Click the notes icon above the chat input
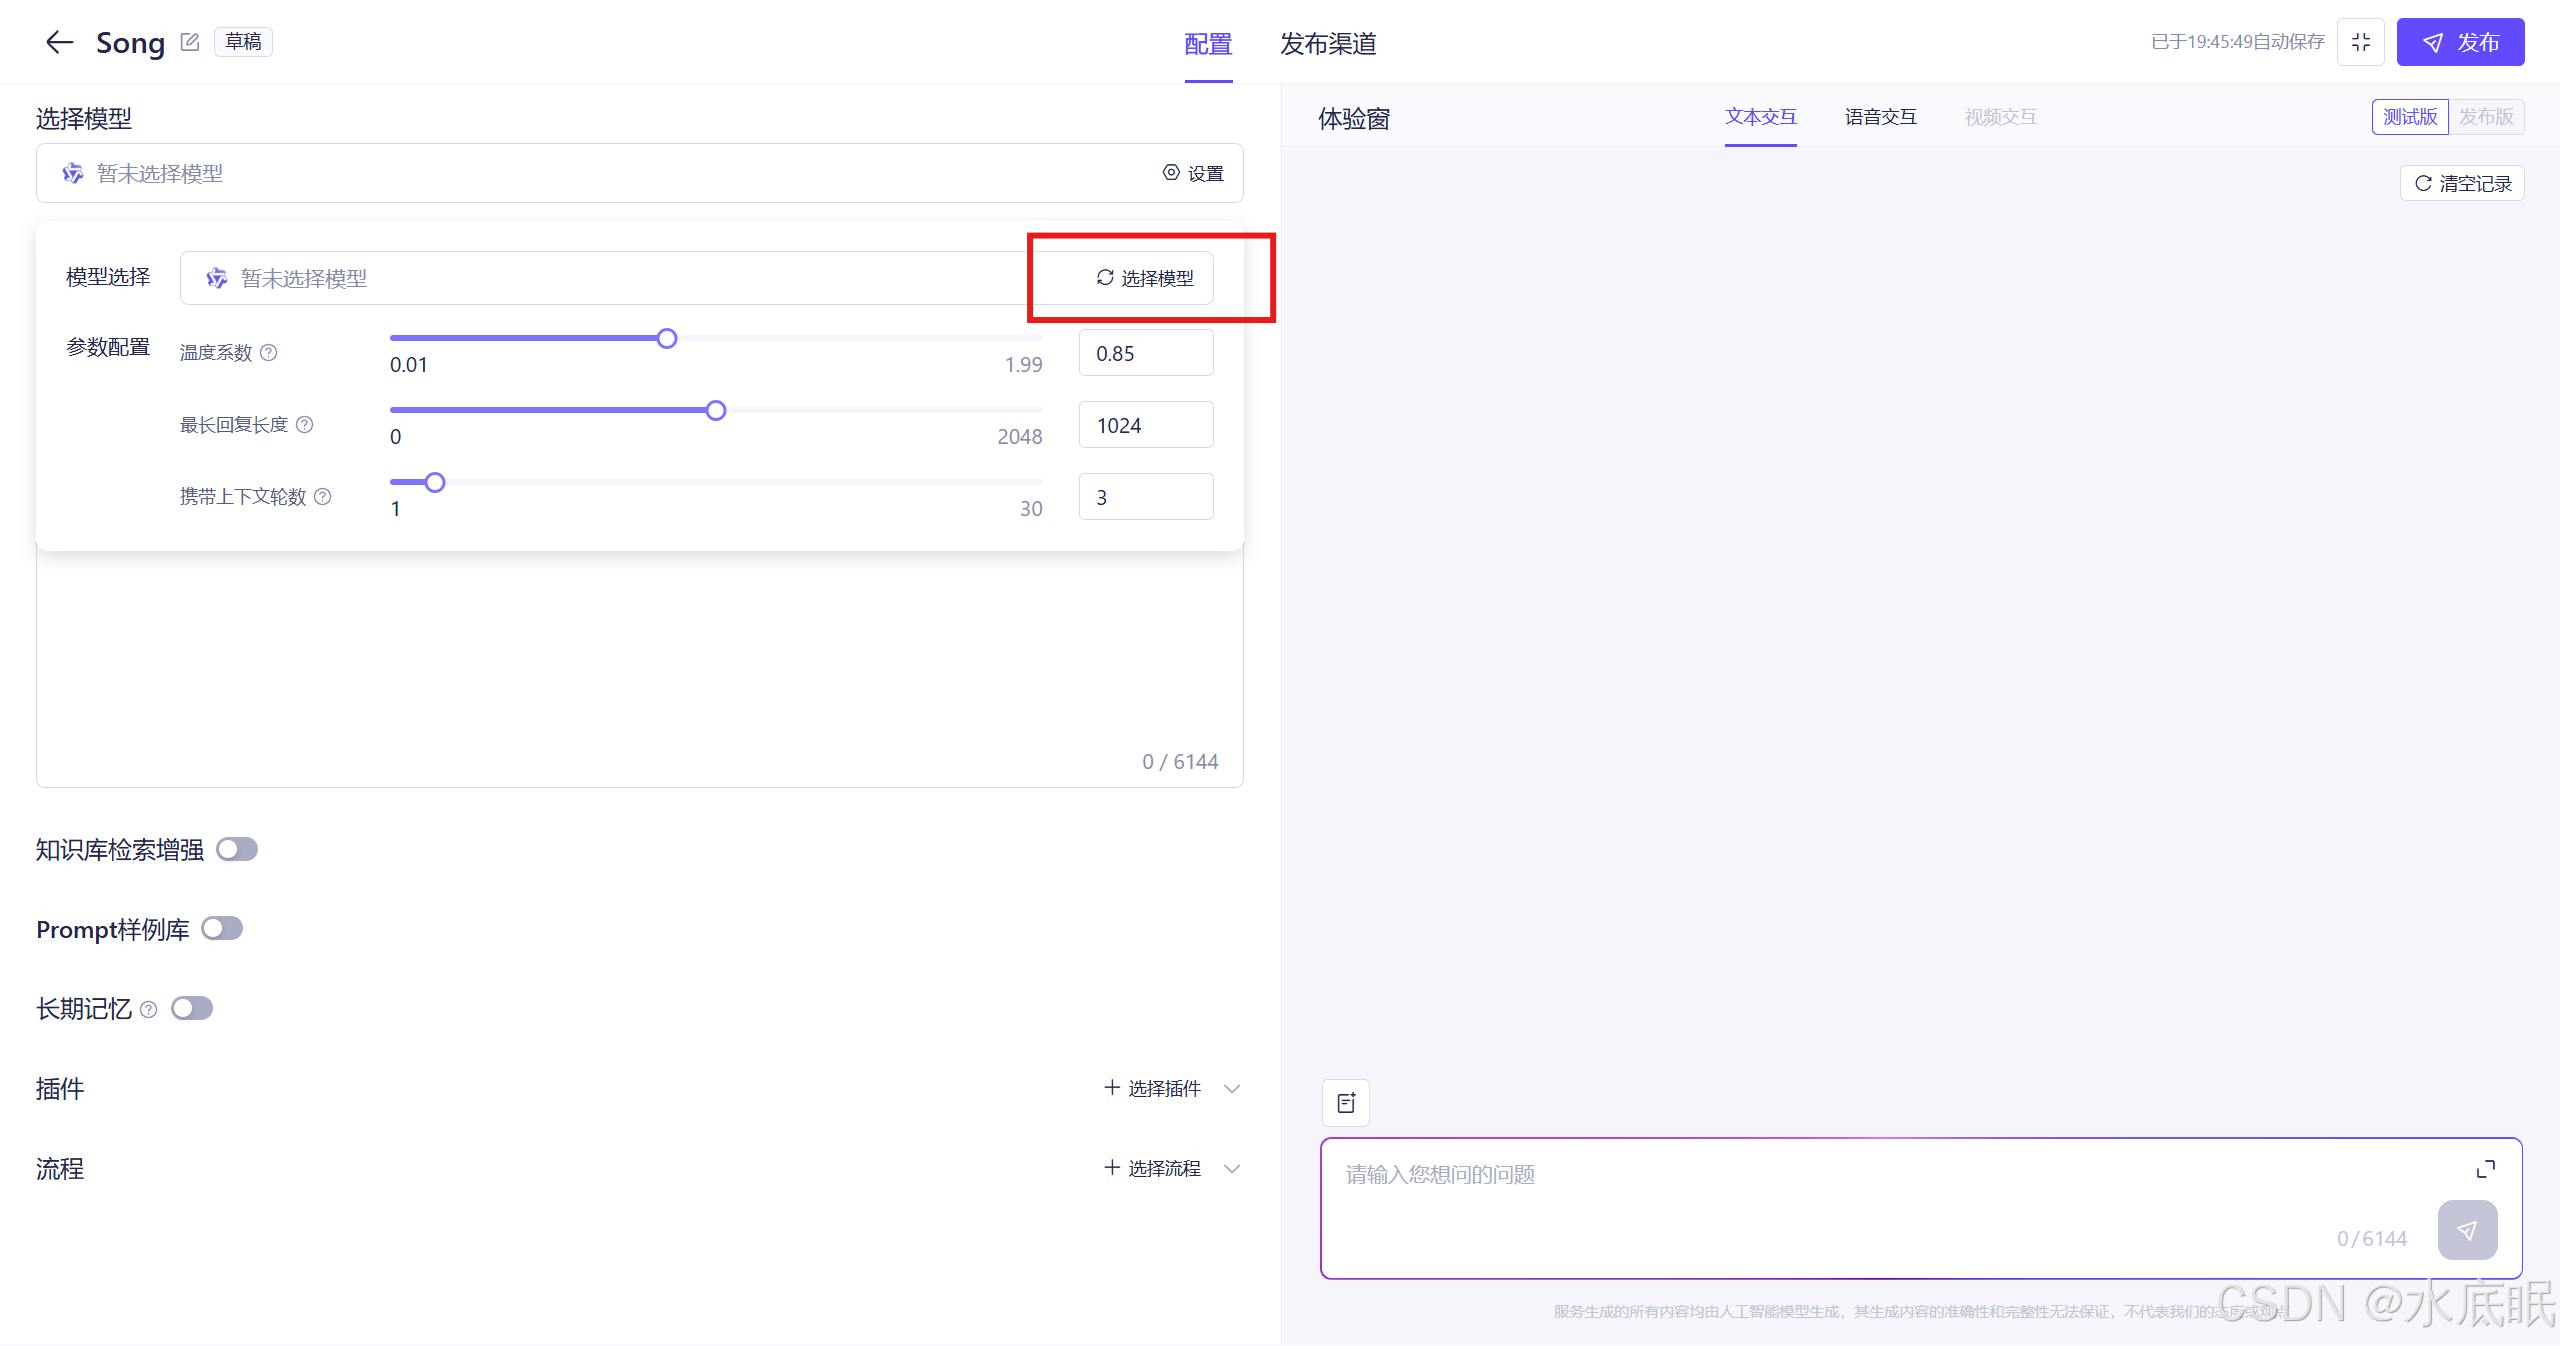Screen dimensions: 2560x1346 click(1346, 1102)
